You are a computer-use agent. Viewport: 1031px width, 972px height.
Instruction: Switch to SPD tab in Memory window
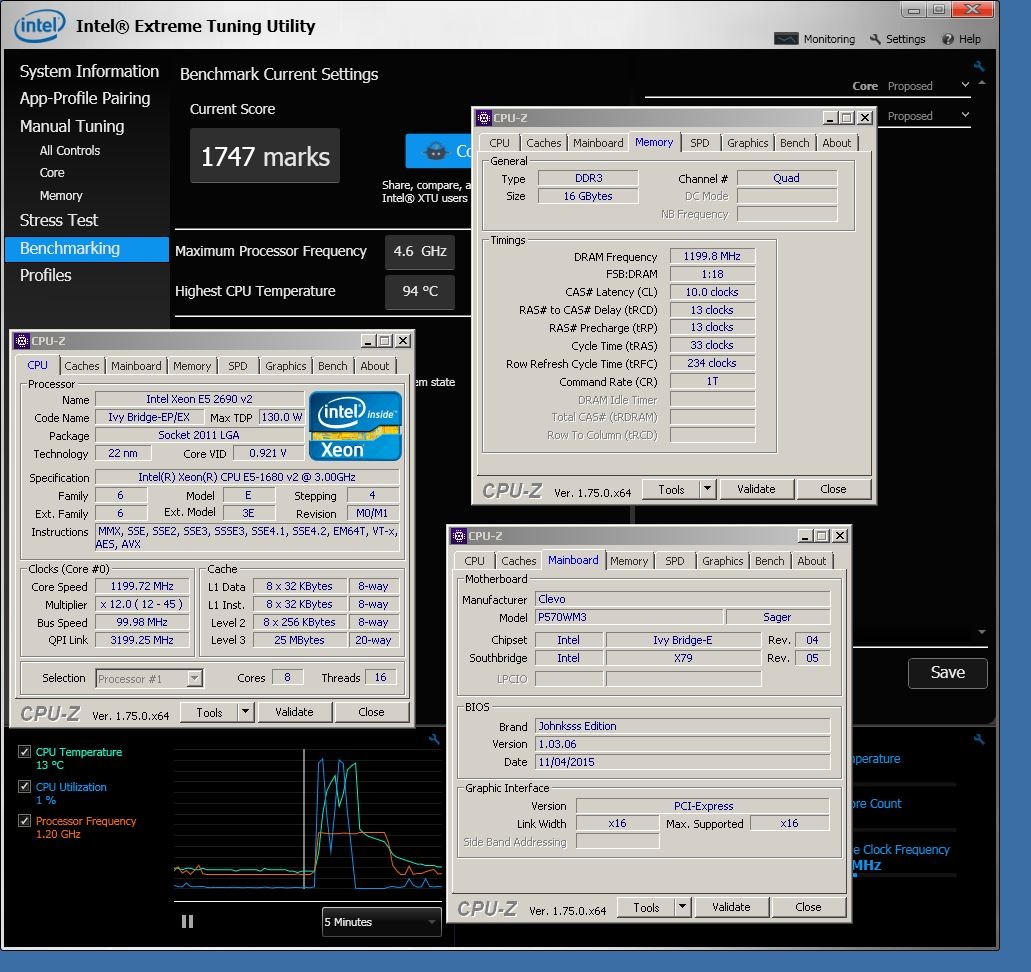click(699, 143)
